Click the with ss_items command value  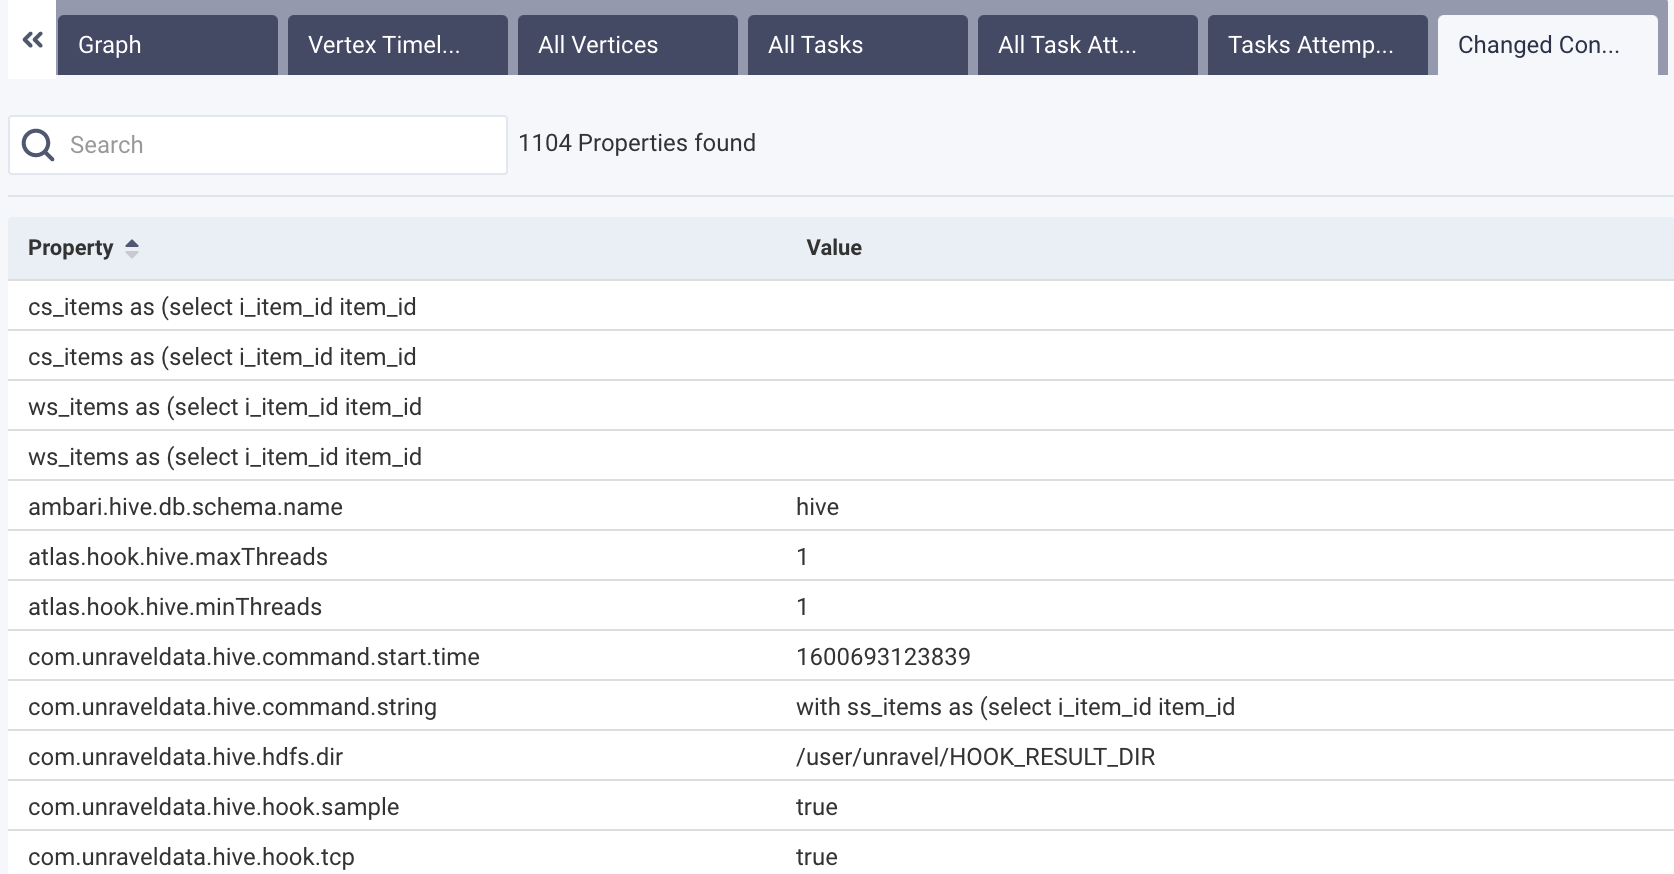[x=1015, y=707]
